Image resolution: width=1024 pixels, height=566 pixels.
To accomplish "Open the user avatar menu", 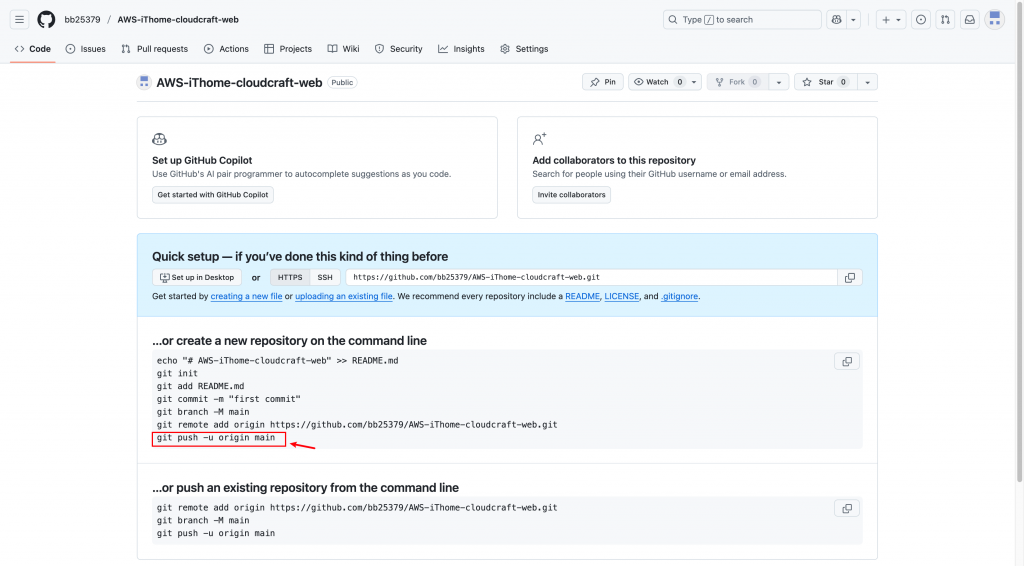I will (x=995, y=20).
